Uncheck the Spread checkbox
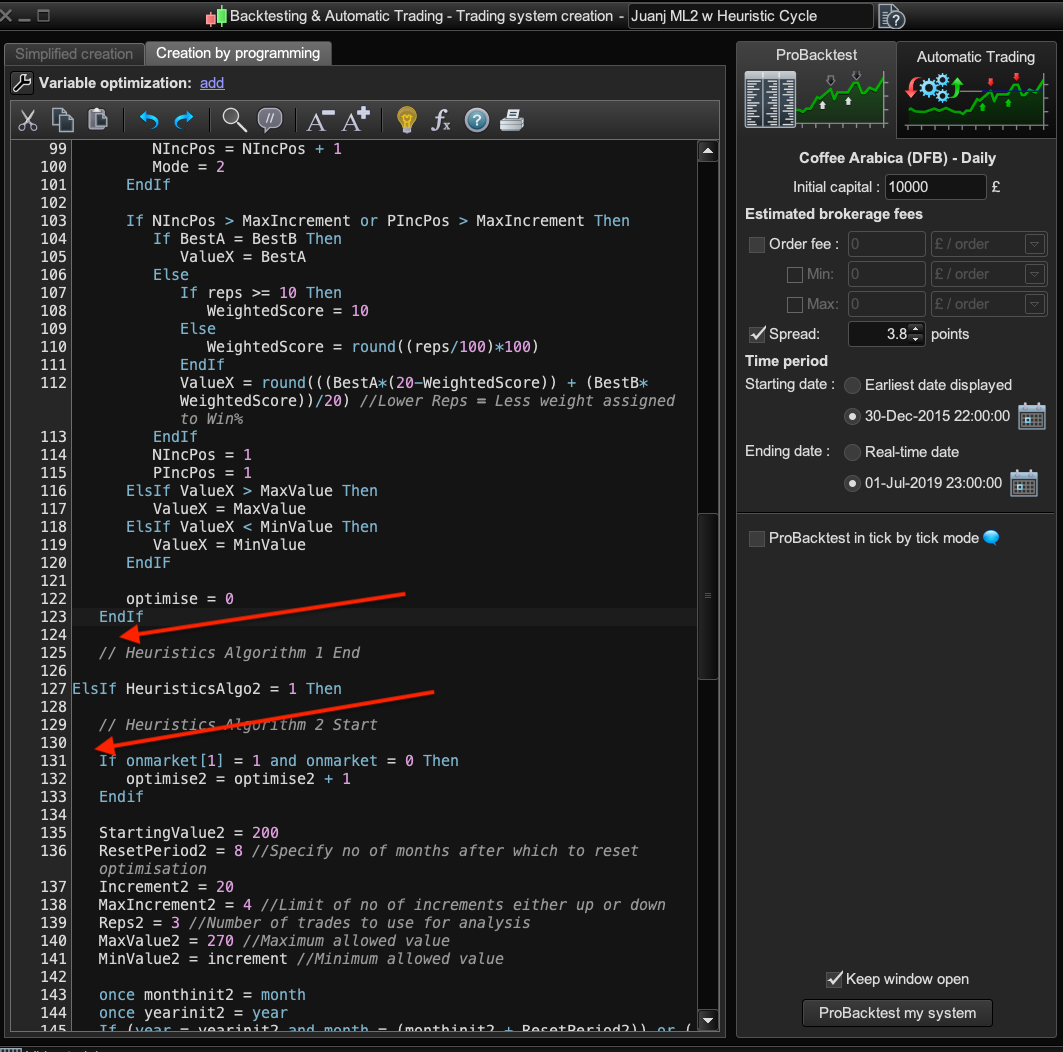 coord(757,334)
